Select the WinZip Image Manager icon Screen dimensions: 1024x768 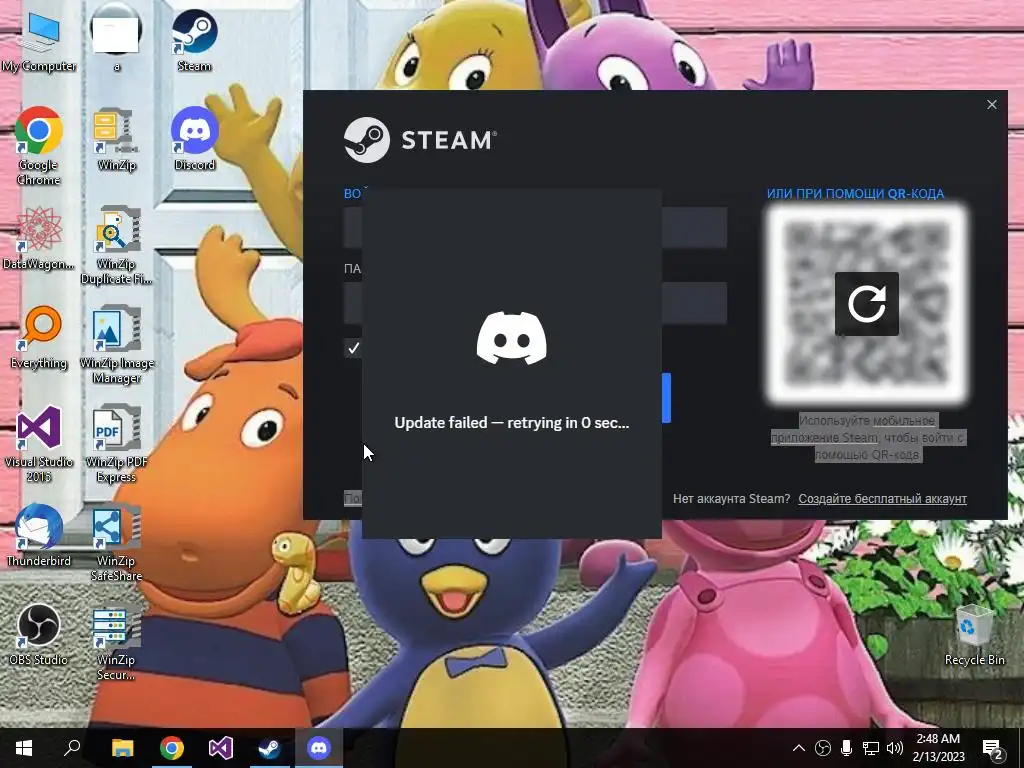pyautogui.click(x=116, y=344)
